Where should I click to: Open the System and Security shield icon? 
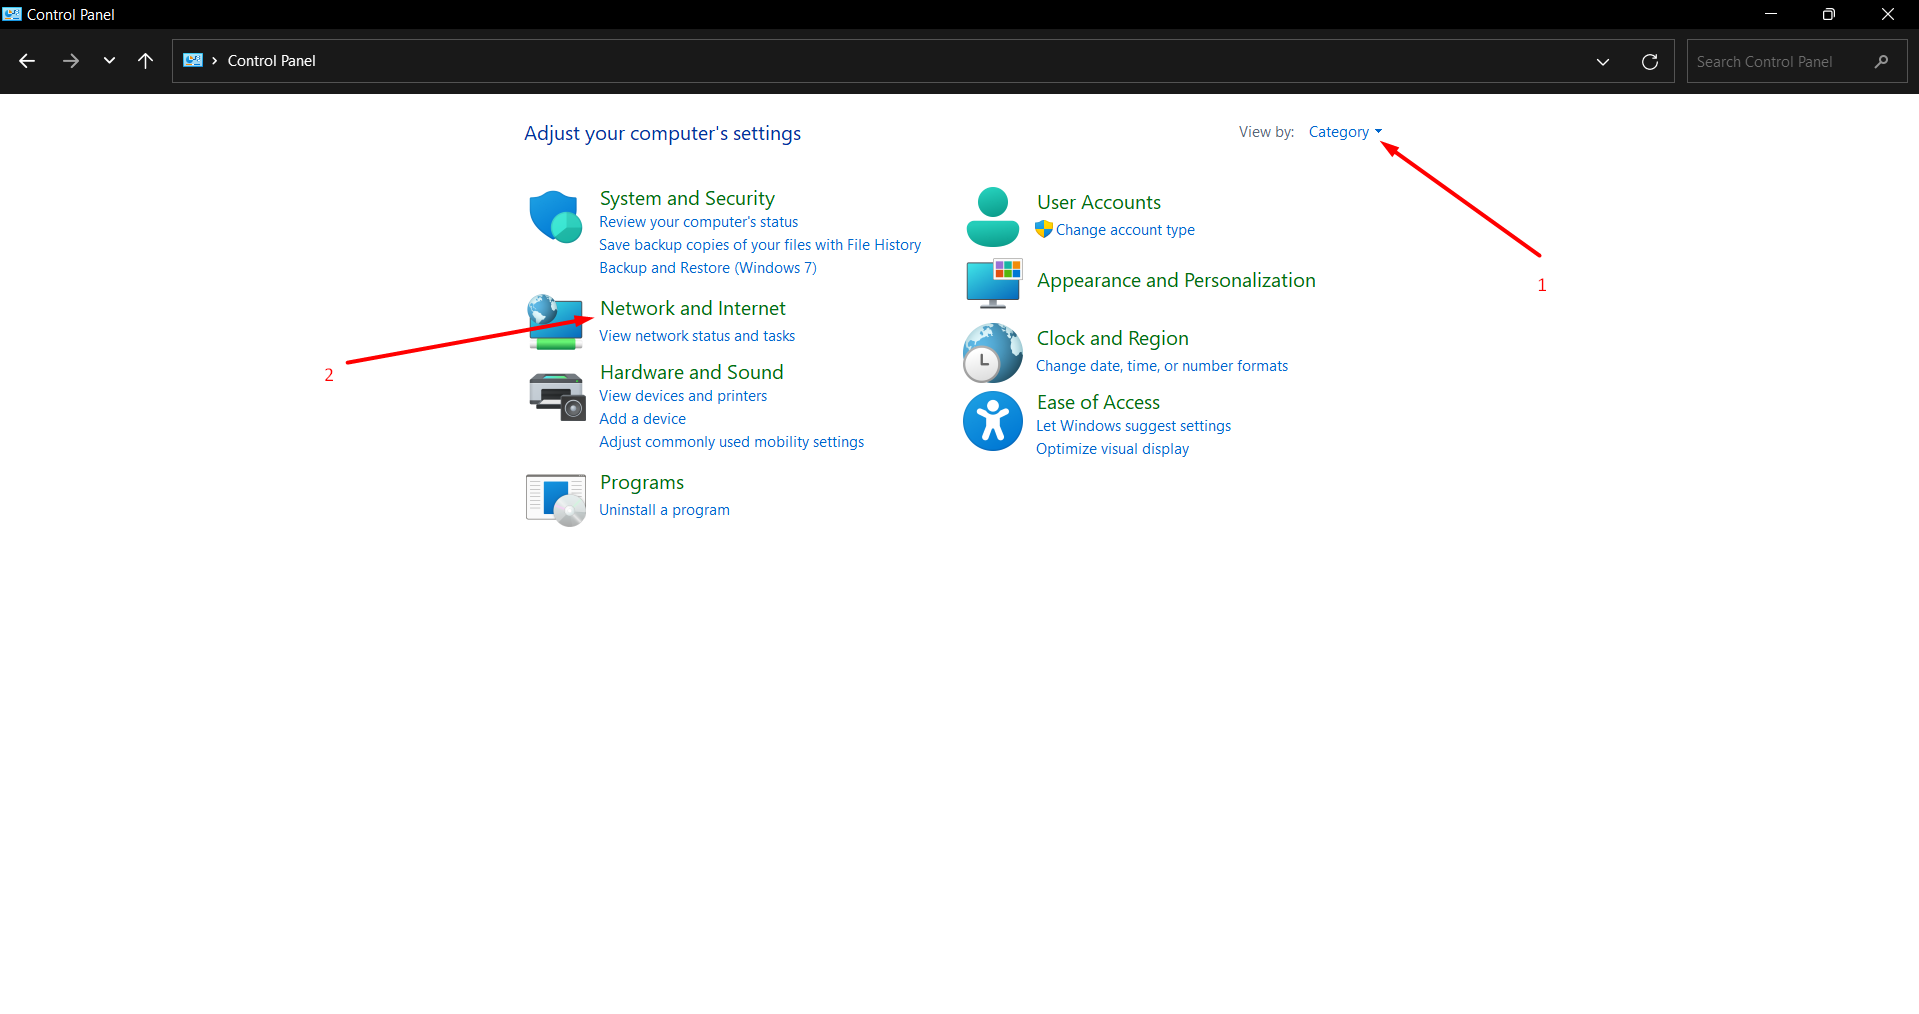click(555, 217)
